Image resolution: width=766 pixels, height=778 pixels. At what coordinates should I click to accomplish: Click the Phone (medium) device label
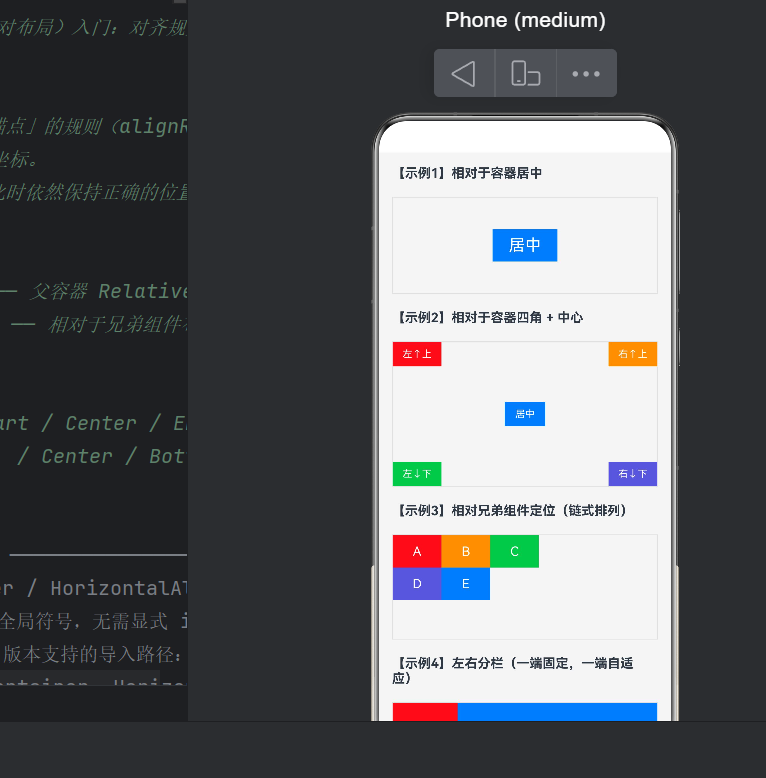click(x=525, y=20)
